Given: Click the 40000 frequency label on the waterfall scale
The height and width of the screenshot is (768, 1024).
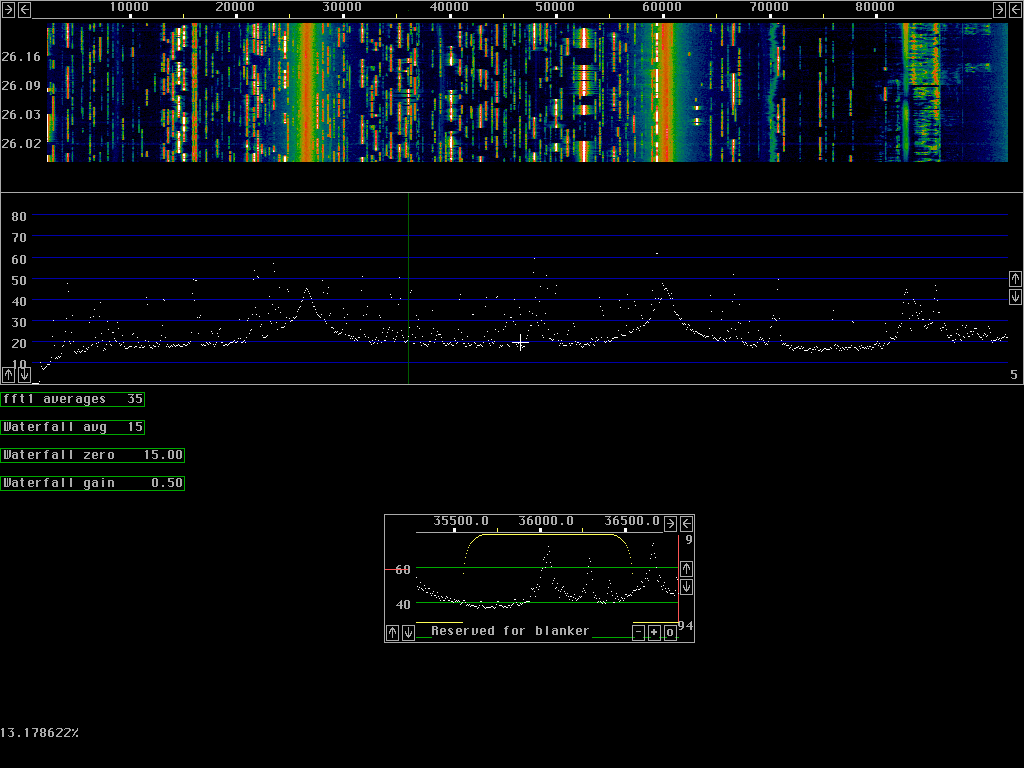Looking at the screenshot, I should pos(449,7).
